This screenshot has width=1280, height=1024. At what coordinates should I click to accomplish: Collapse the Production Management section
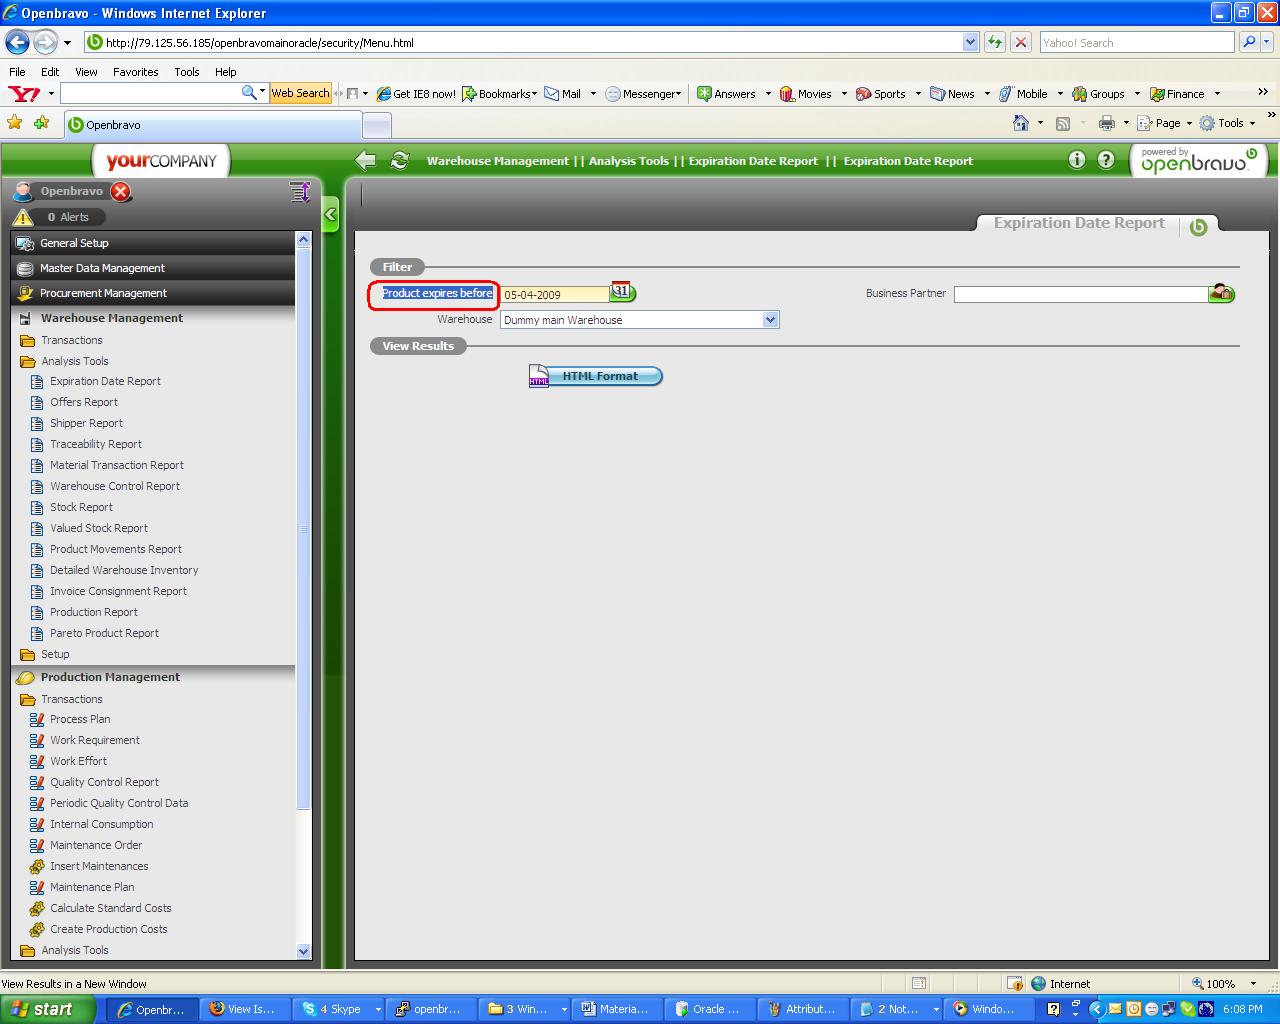tap(154, 677)
